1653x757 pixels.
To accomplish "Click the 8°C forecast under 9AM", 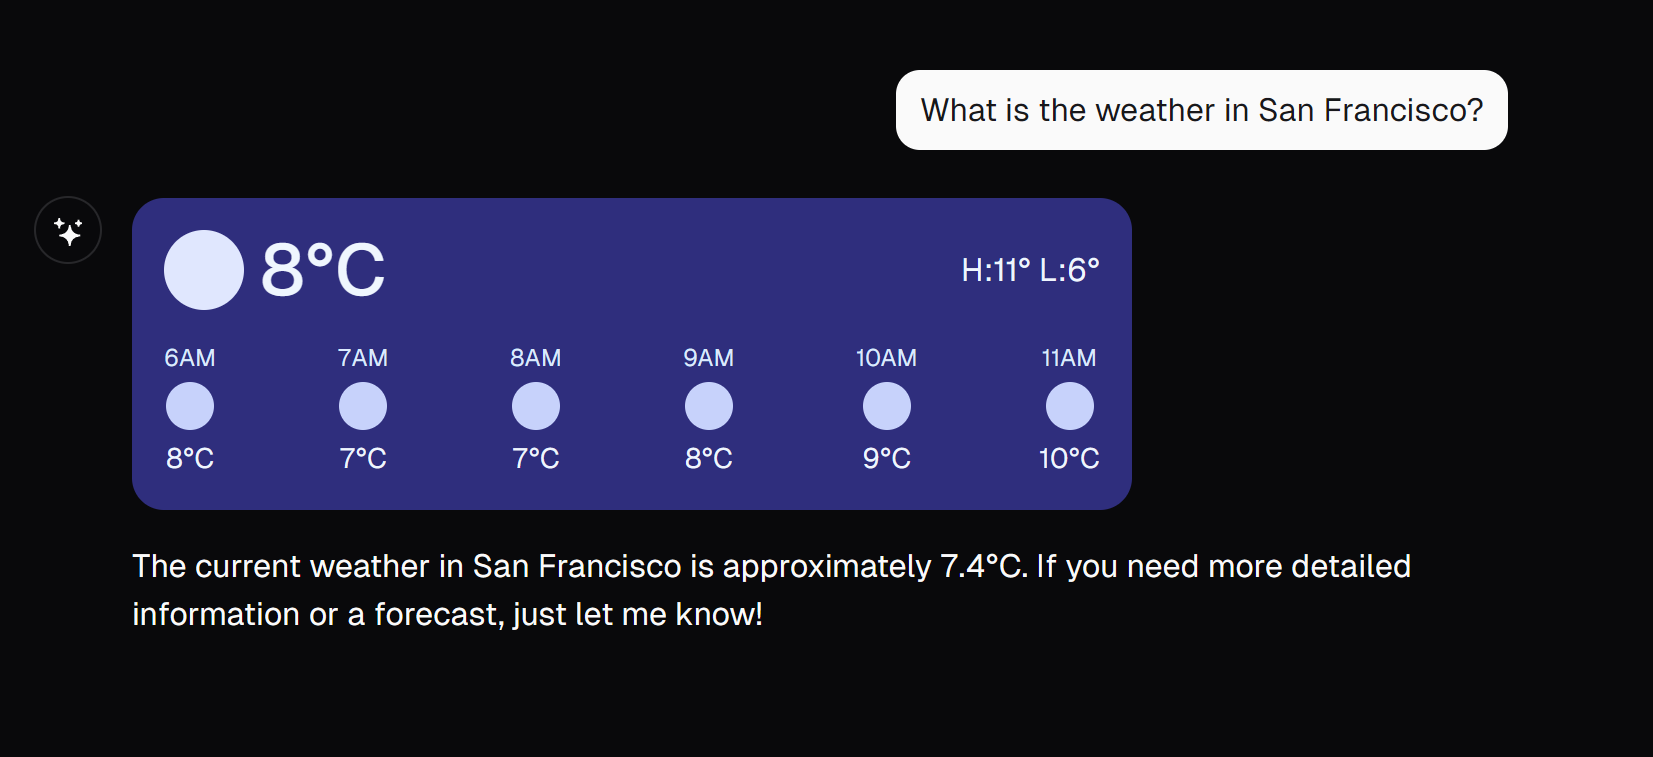I will pos(709,458).
